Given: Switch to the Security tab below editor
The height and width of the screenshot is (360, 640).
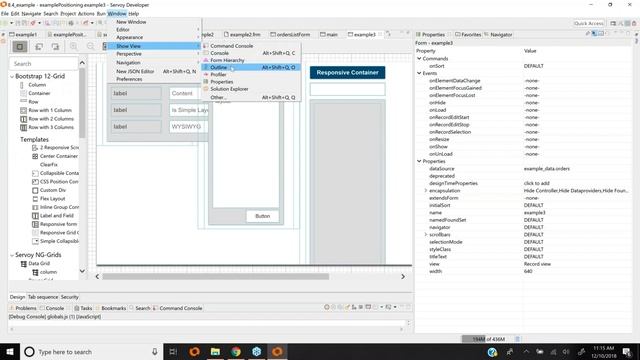Looking at the screenshot, I should 69,297.
